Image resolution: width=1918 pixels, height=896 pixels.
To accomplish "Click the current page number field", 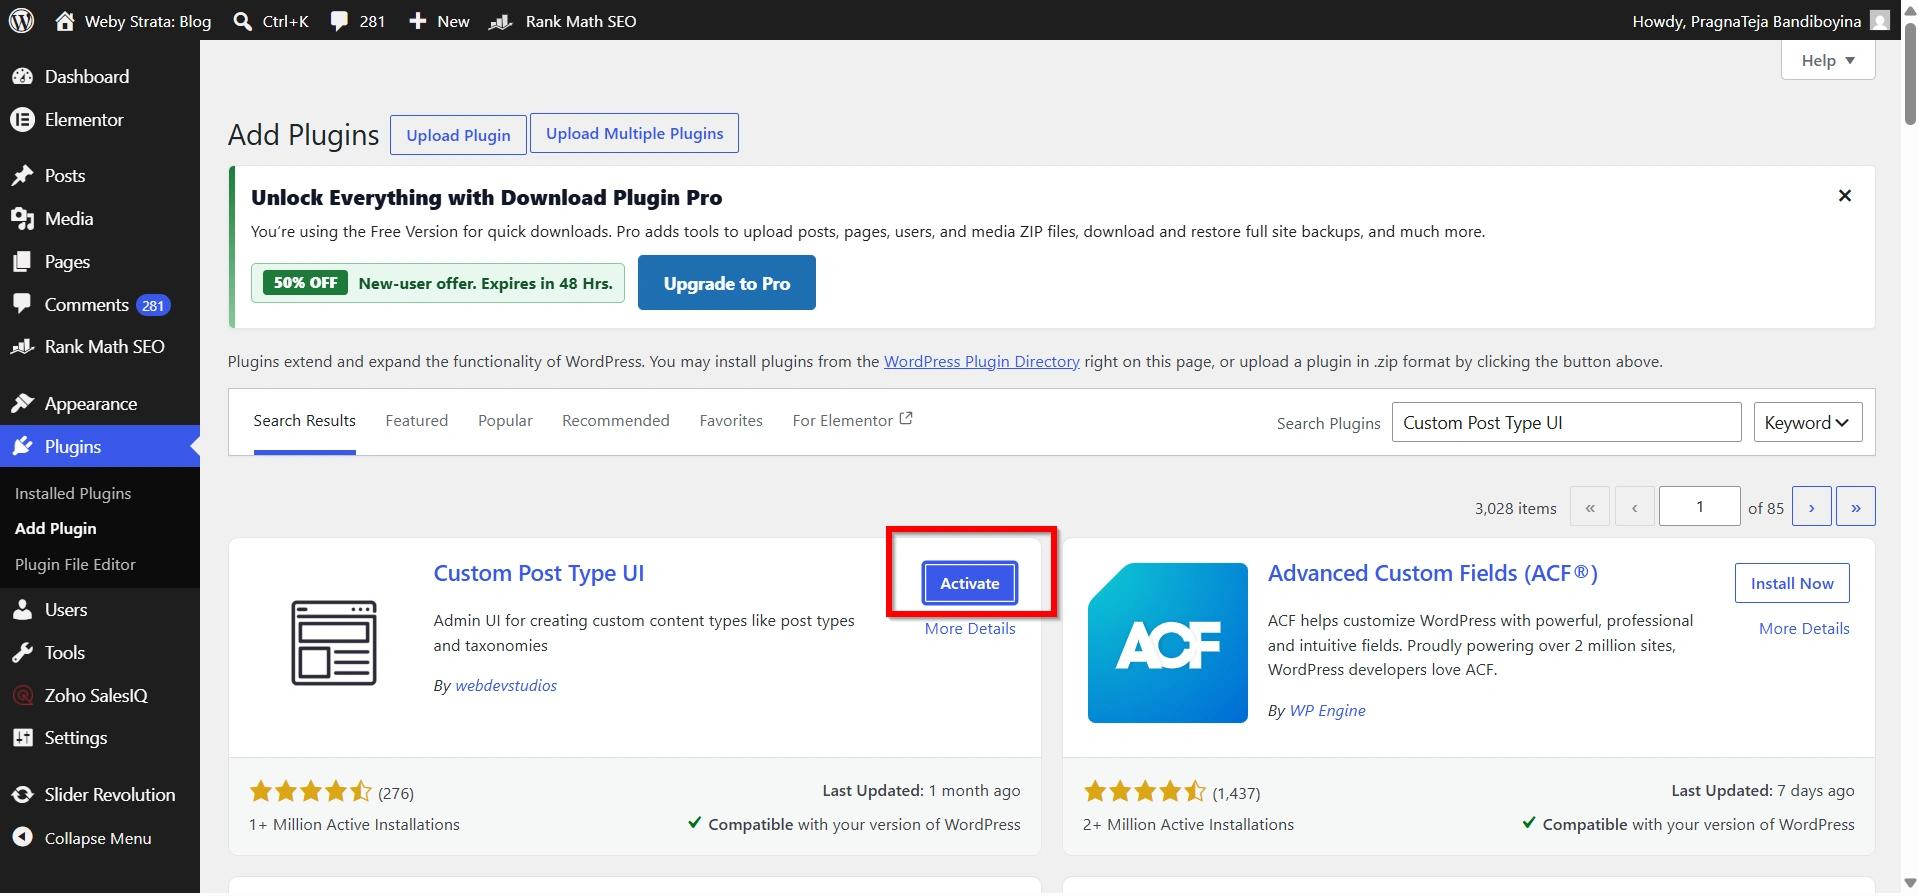I will click(x=1700, y=507).
